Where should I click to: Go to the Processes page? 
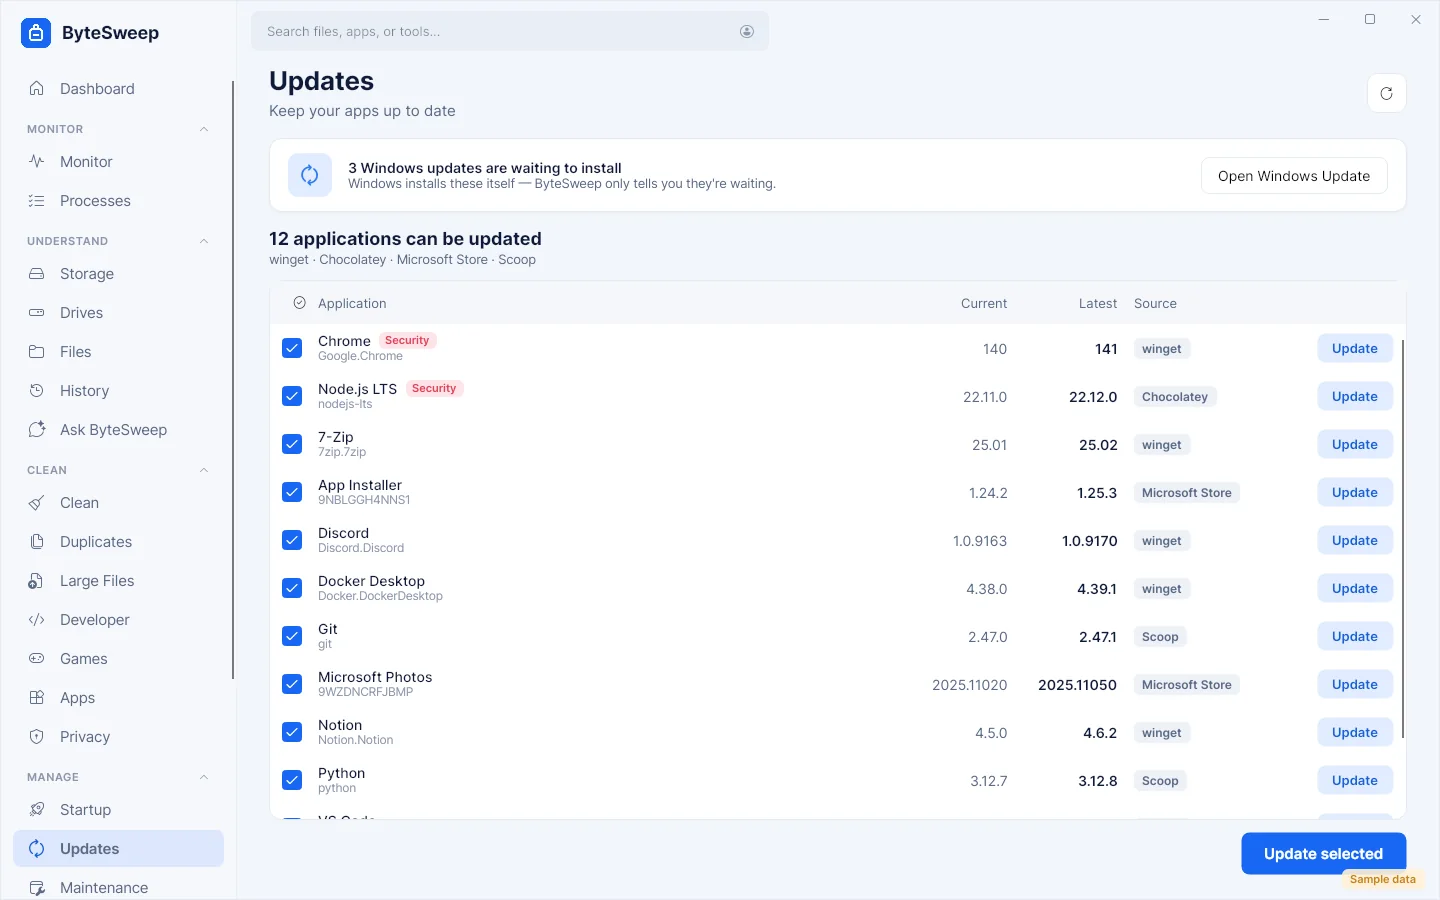[x=118, y=200]
